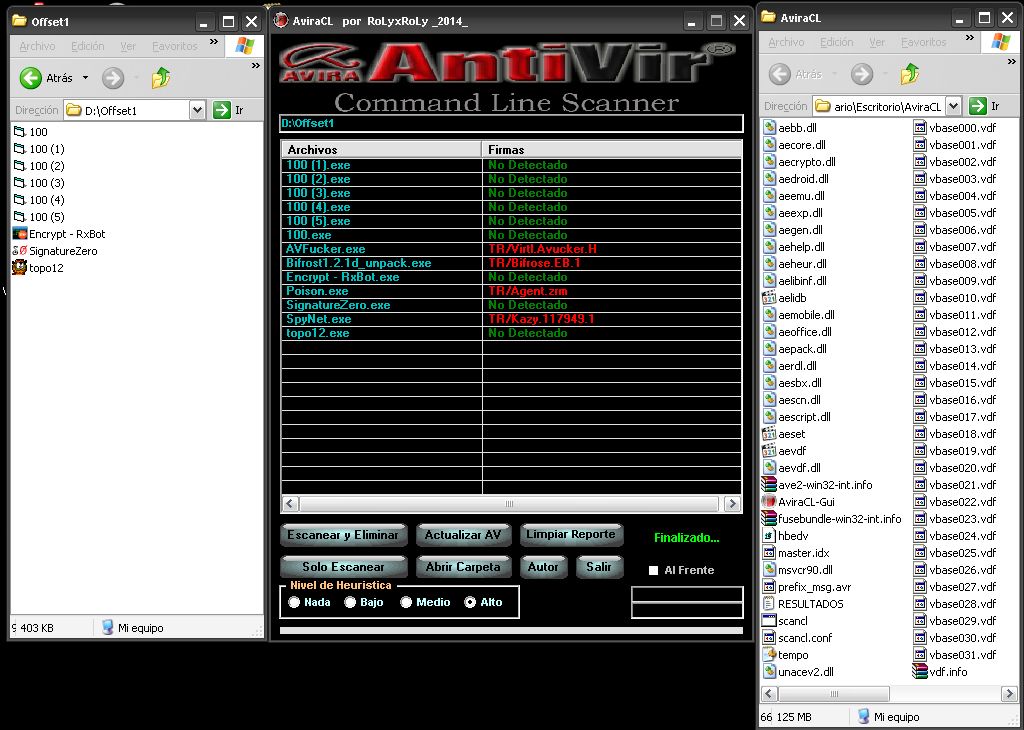The image size is (1024, 730).
Task: Click green Go arrow in AviraCL explorer window
Action: 978,106
